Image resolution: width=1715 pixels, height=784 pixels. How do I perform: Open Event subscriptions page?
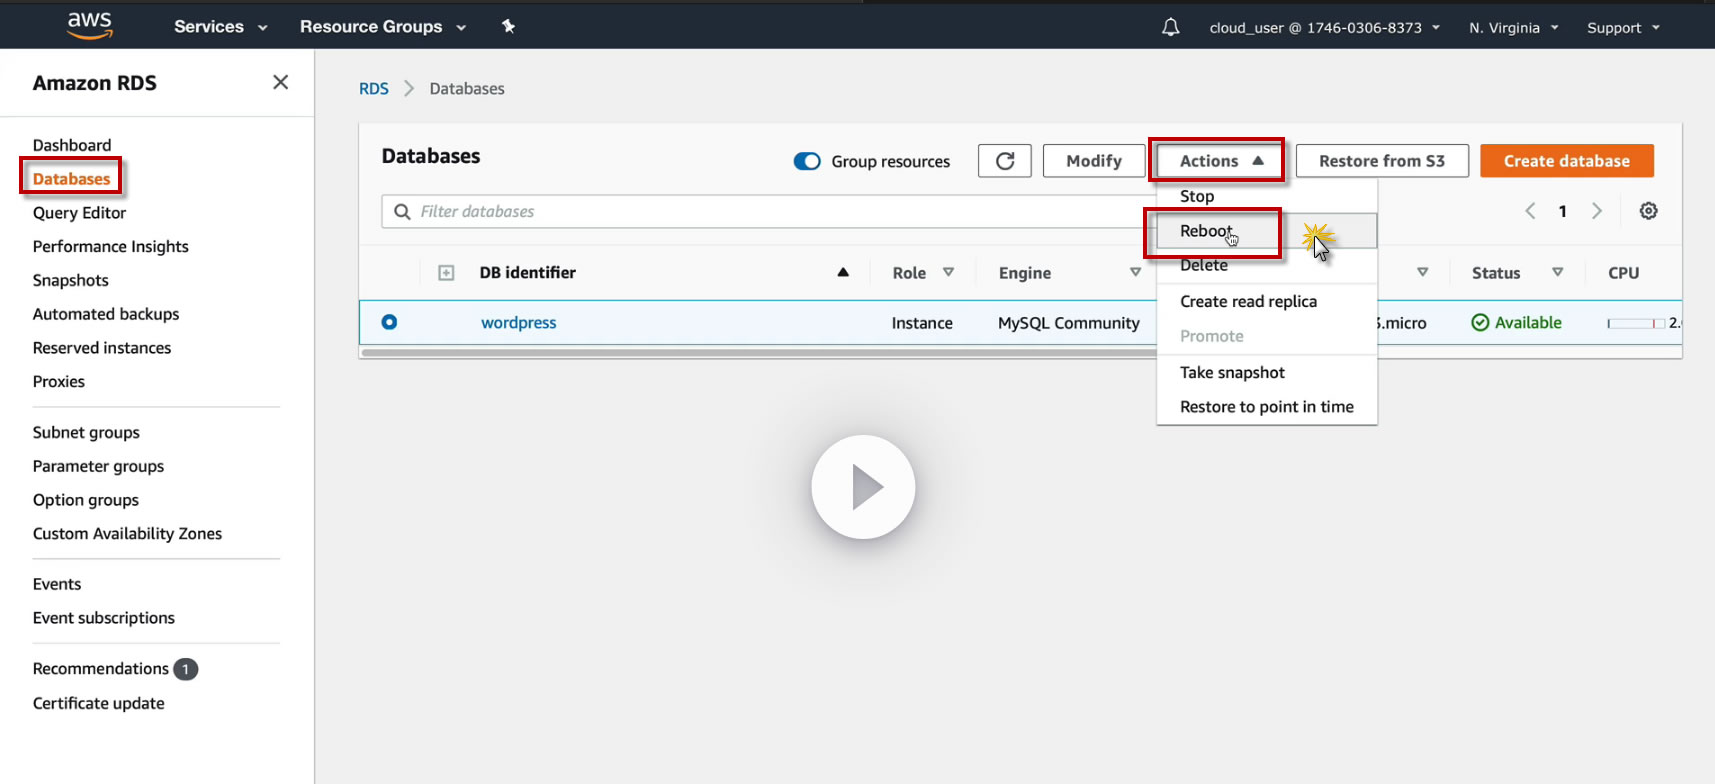104,618
